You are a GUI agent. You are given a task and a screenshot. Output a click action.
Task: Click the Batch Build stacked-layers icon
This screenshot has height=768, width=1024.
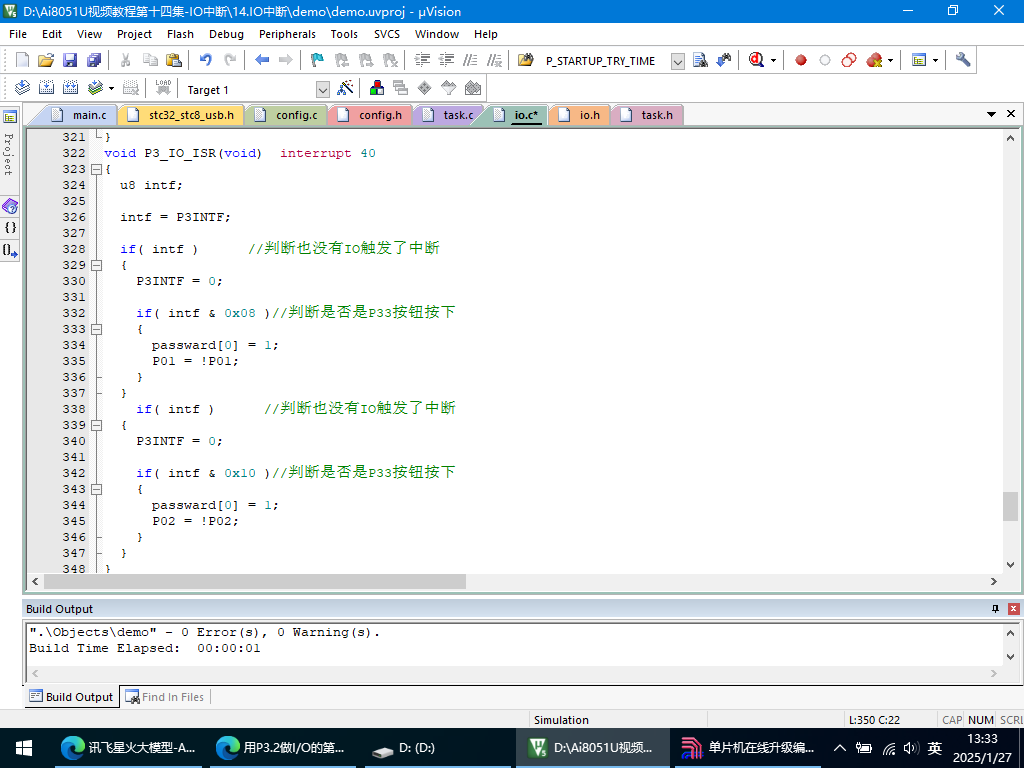[x=95, y=88]
